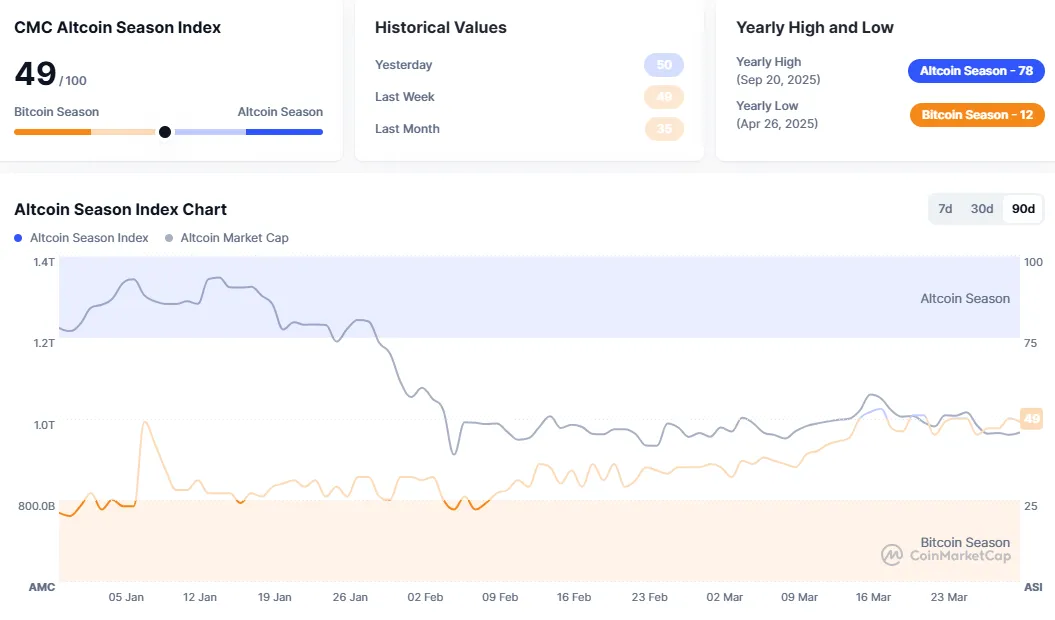
Task: Click the dark blue Altcoin Season gauge segment
Action: [284, 132]
